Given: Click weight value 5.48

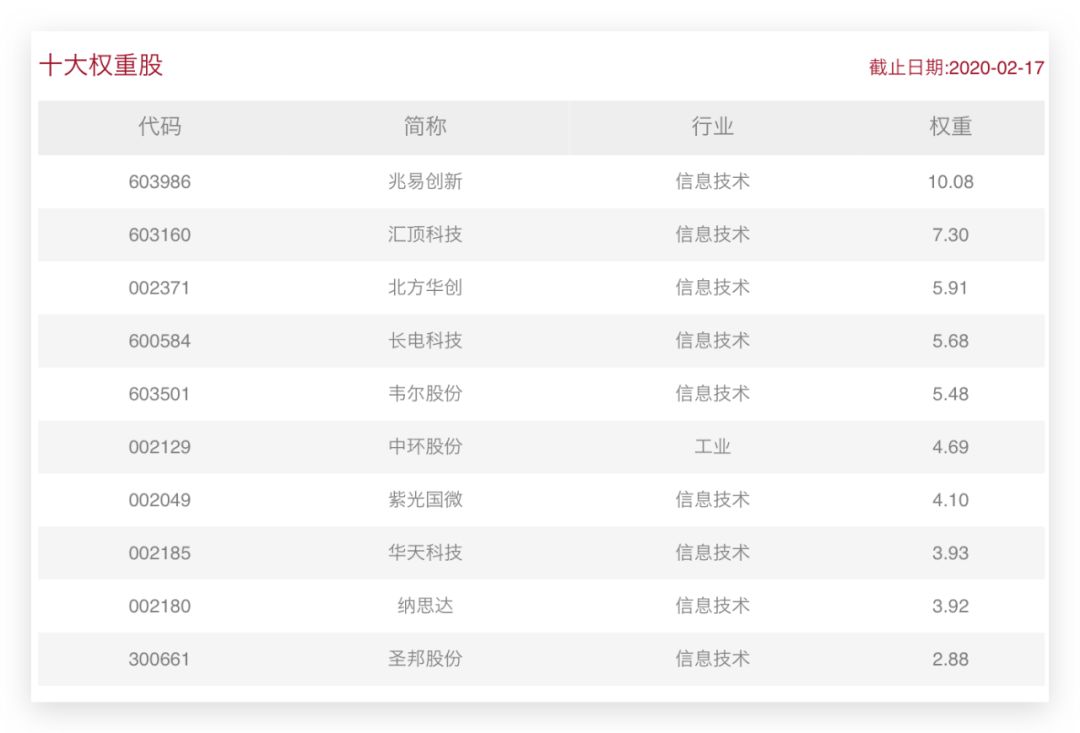Looking at the screenshot, I should click(x=951, y=394).
